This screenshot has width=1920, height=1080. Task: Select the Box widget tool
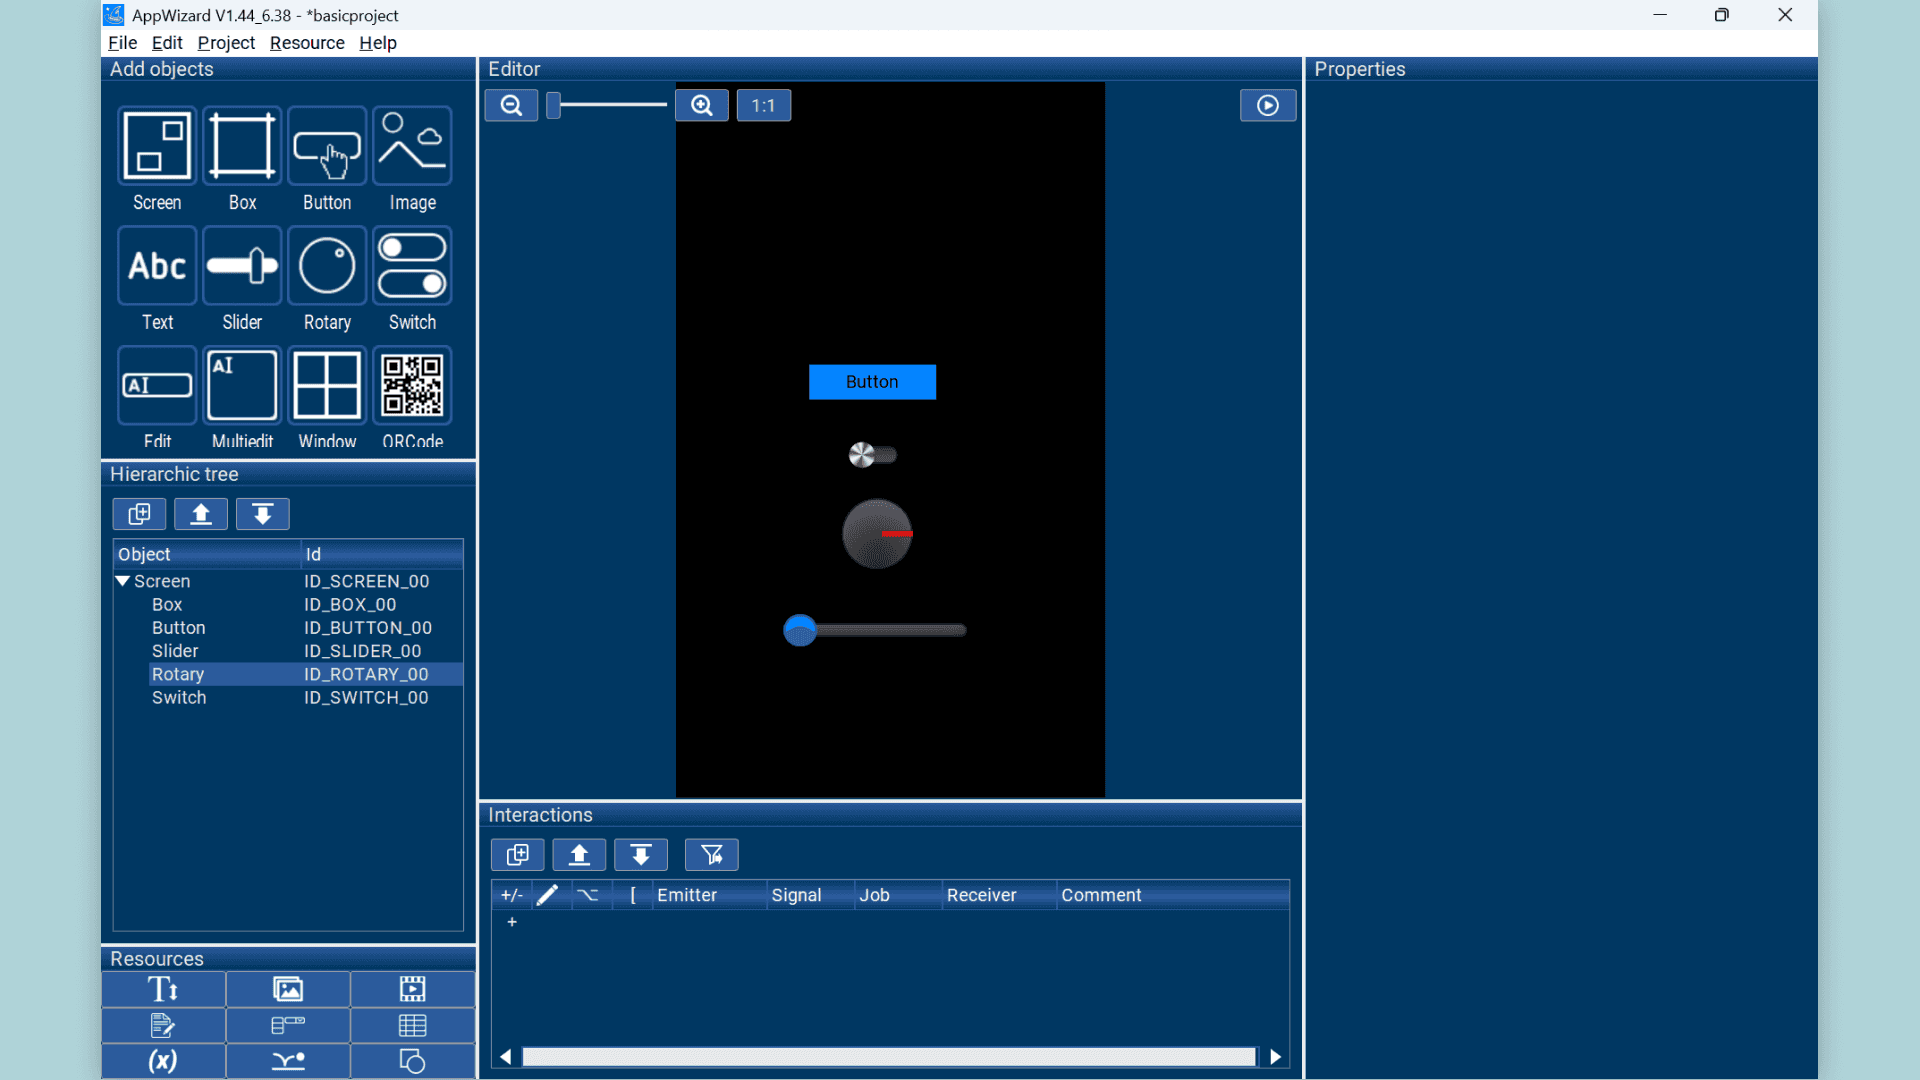pos(242,145)
